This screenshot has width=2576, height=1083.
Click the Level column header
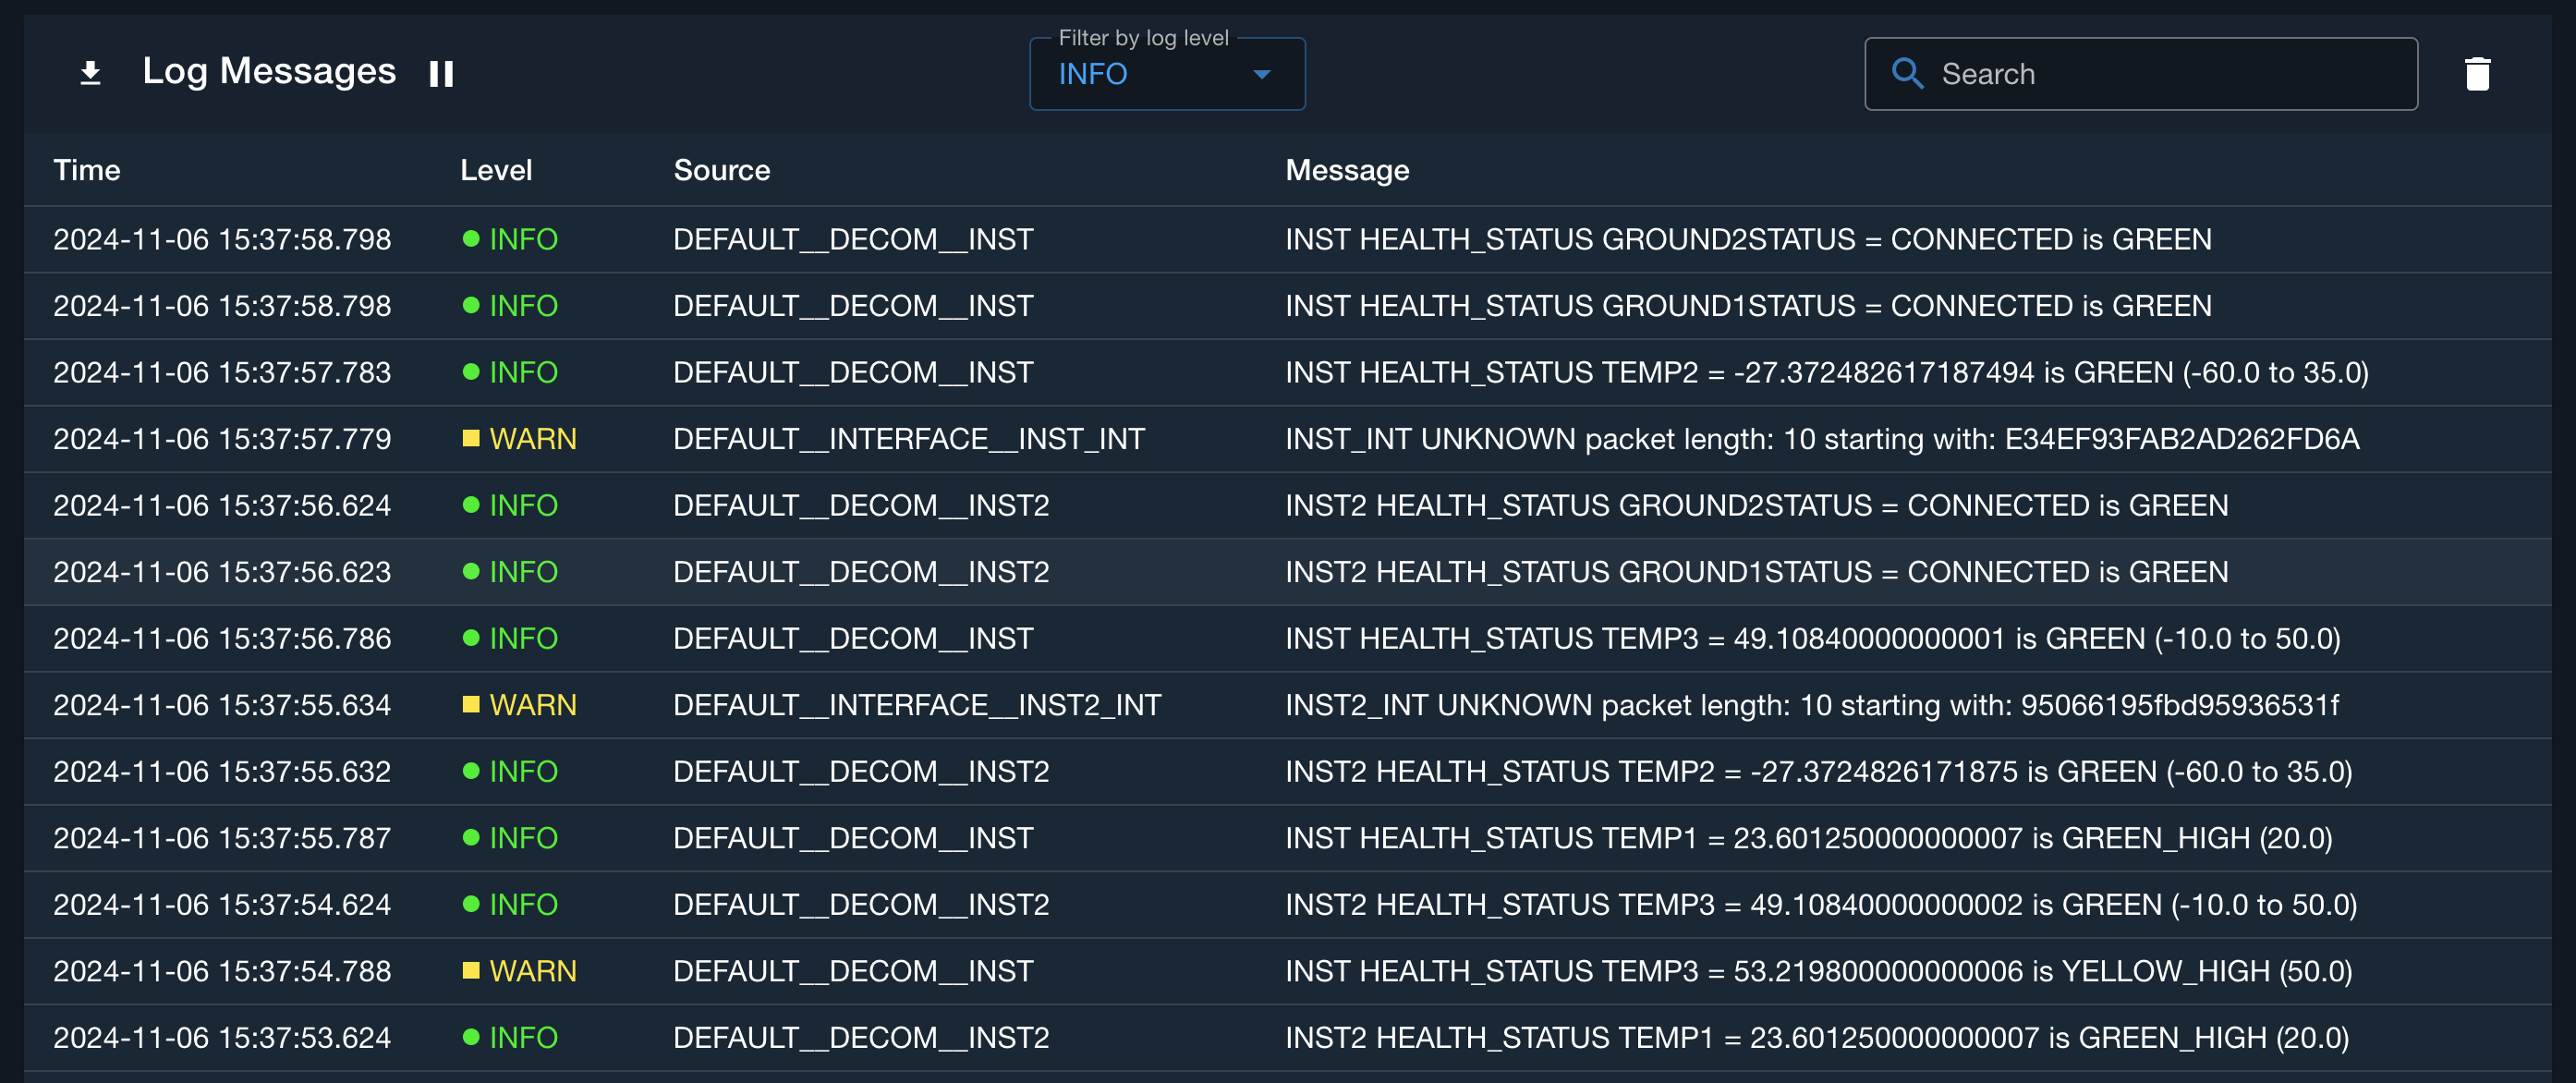[x=496, y=170]
